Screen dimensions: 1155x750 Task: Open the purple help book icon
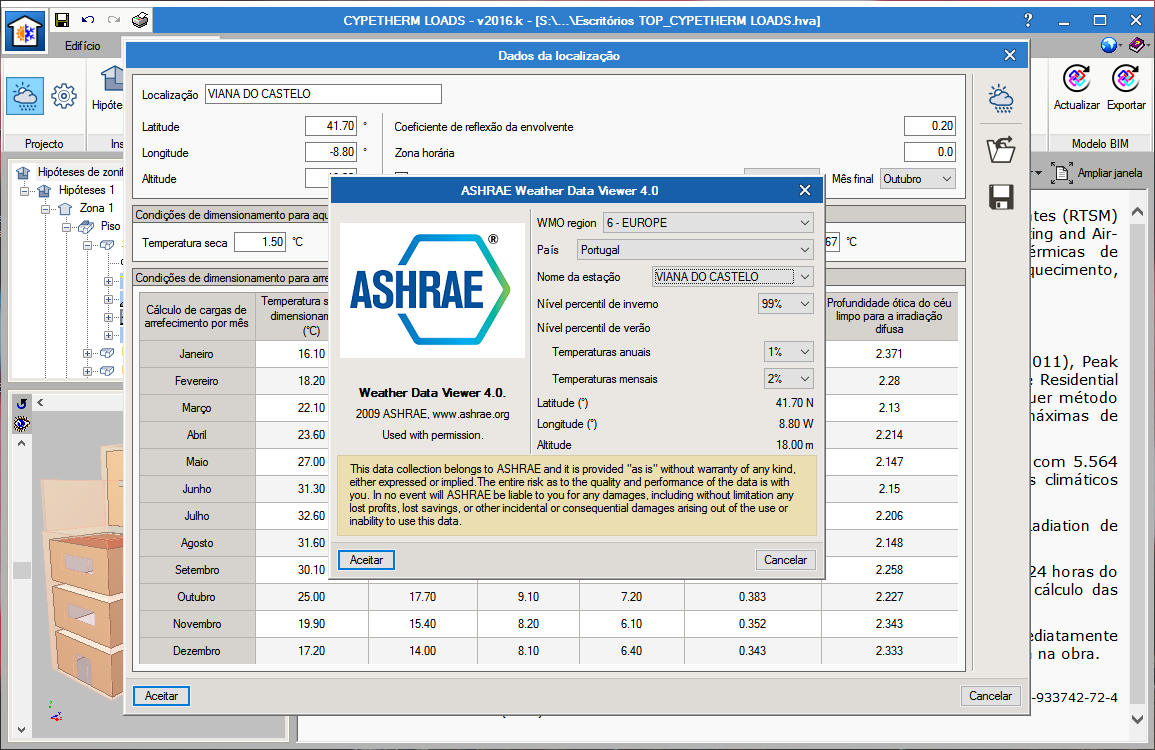[1137, 46]
